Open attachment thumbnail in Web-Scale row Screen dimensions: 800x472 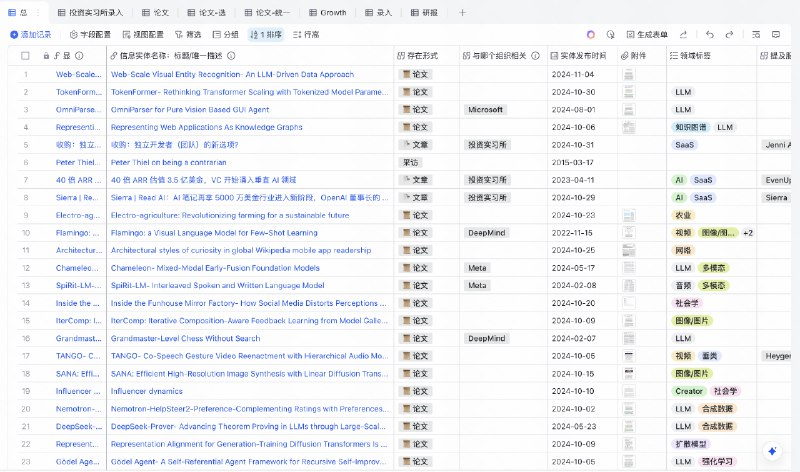[x=629, y=74]
